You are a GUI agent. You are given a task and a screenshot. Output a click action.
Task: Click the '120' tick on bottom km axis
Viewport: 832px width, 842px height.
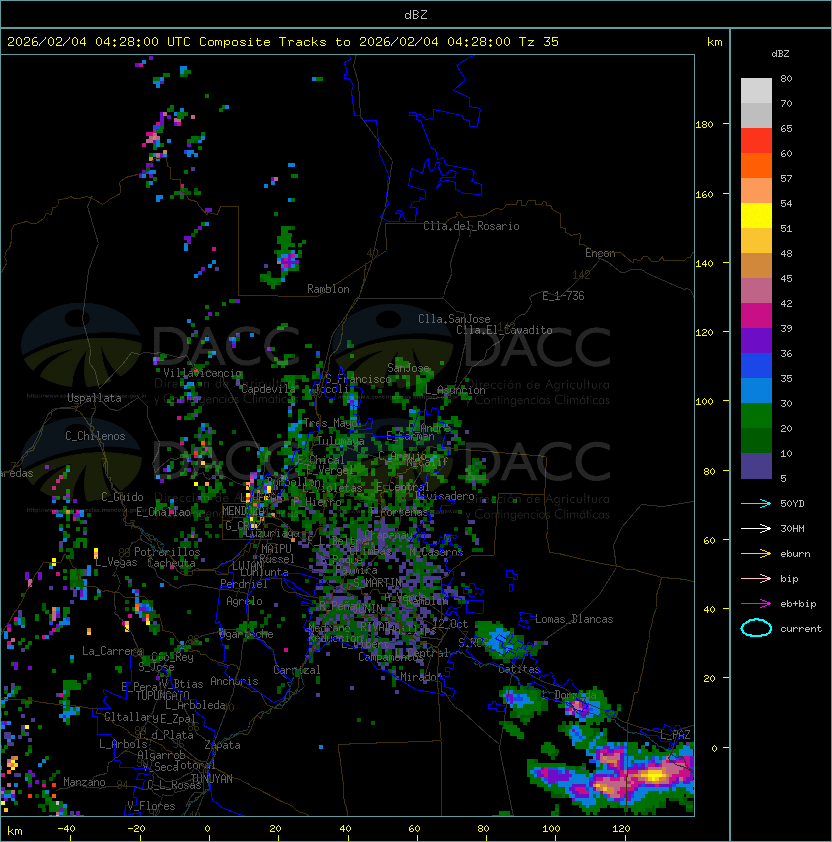pos(621,828)
